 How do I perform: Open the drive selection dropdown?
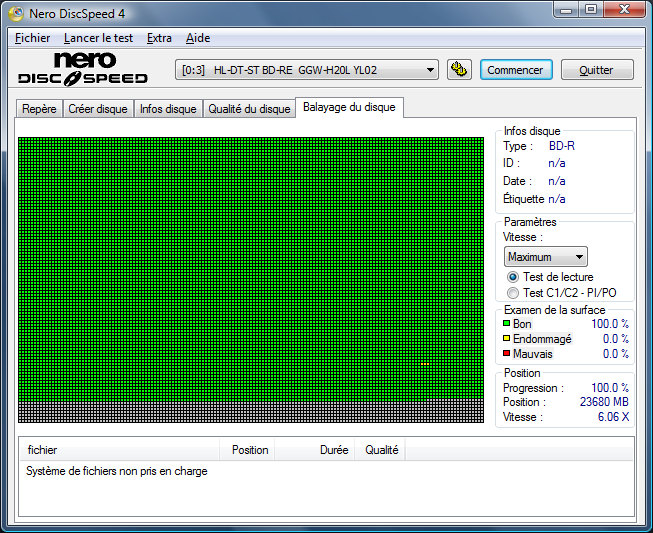tap(308, 70)
